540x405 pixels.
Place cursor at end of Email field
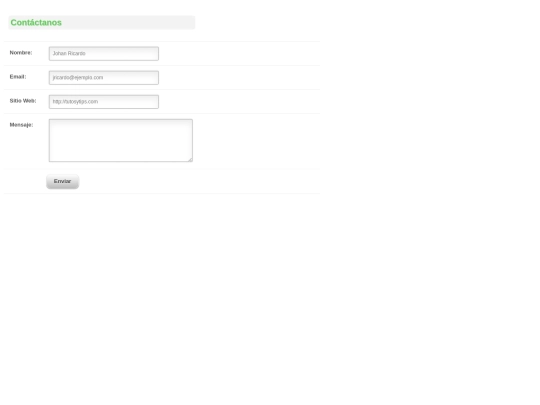pos(152,78)
